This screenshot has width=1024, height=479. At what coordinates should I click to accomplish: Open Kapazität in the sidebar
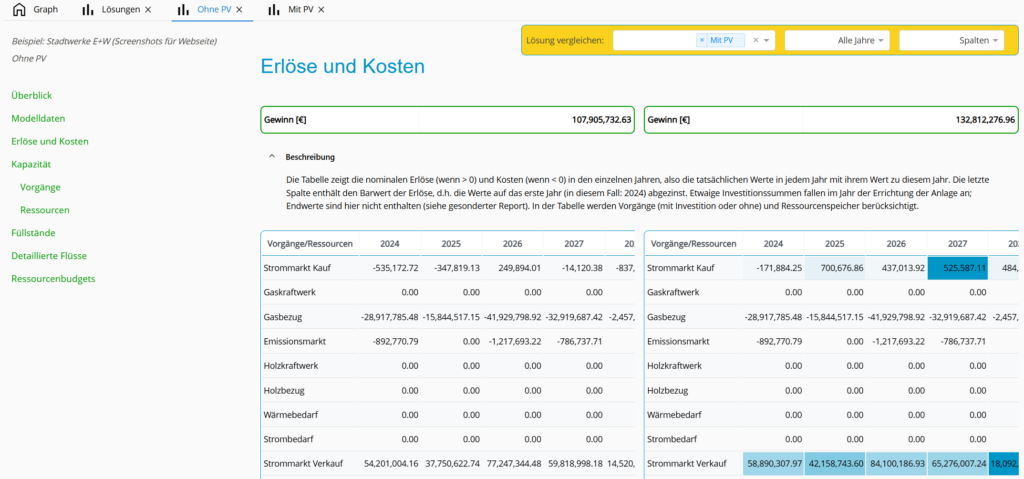[31, 164]
